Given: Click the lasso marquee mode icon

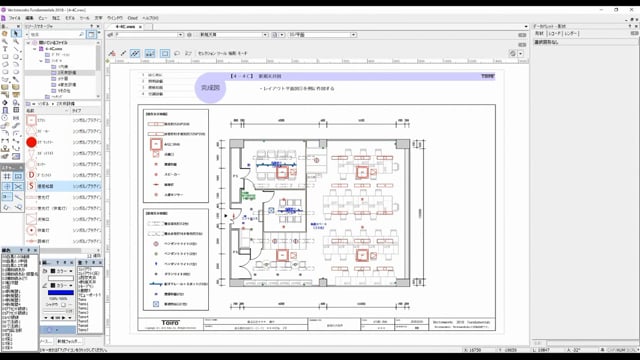Looking at the screenshot, I should coord(177,53).
